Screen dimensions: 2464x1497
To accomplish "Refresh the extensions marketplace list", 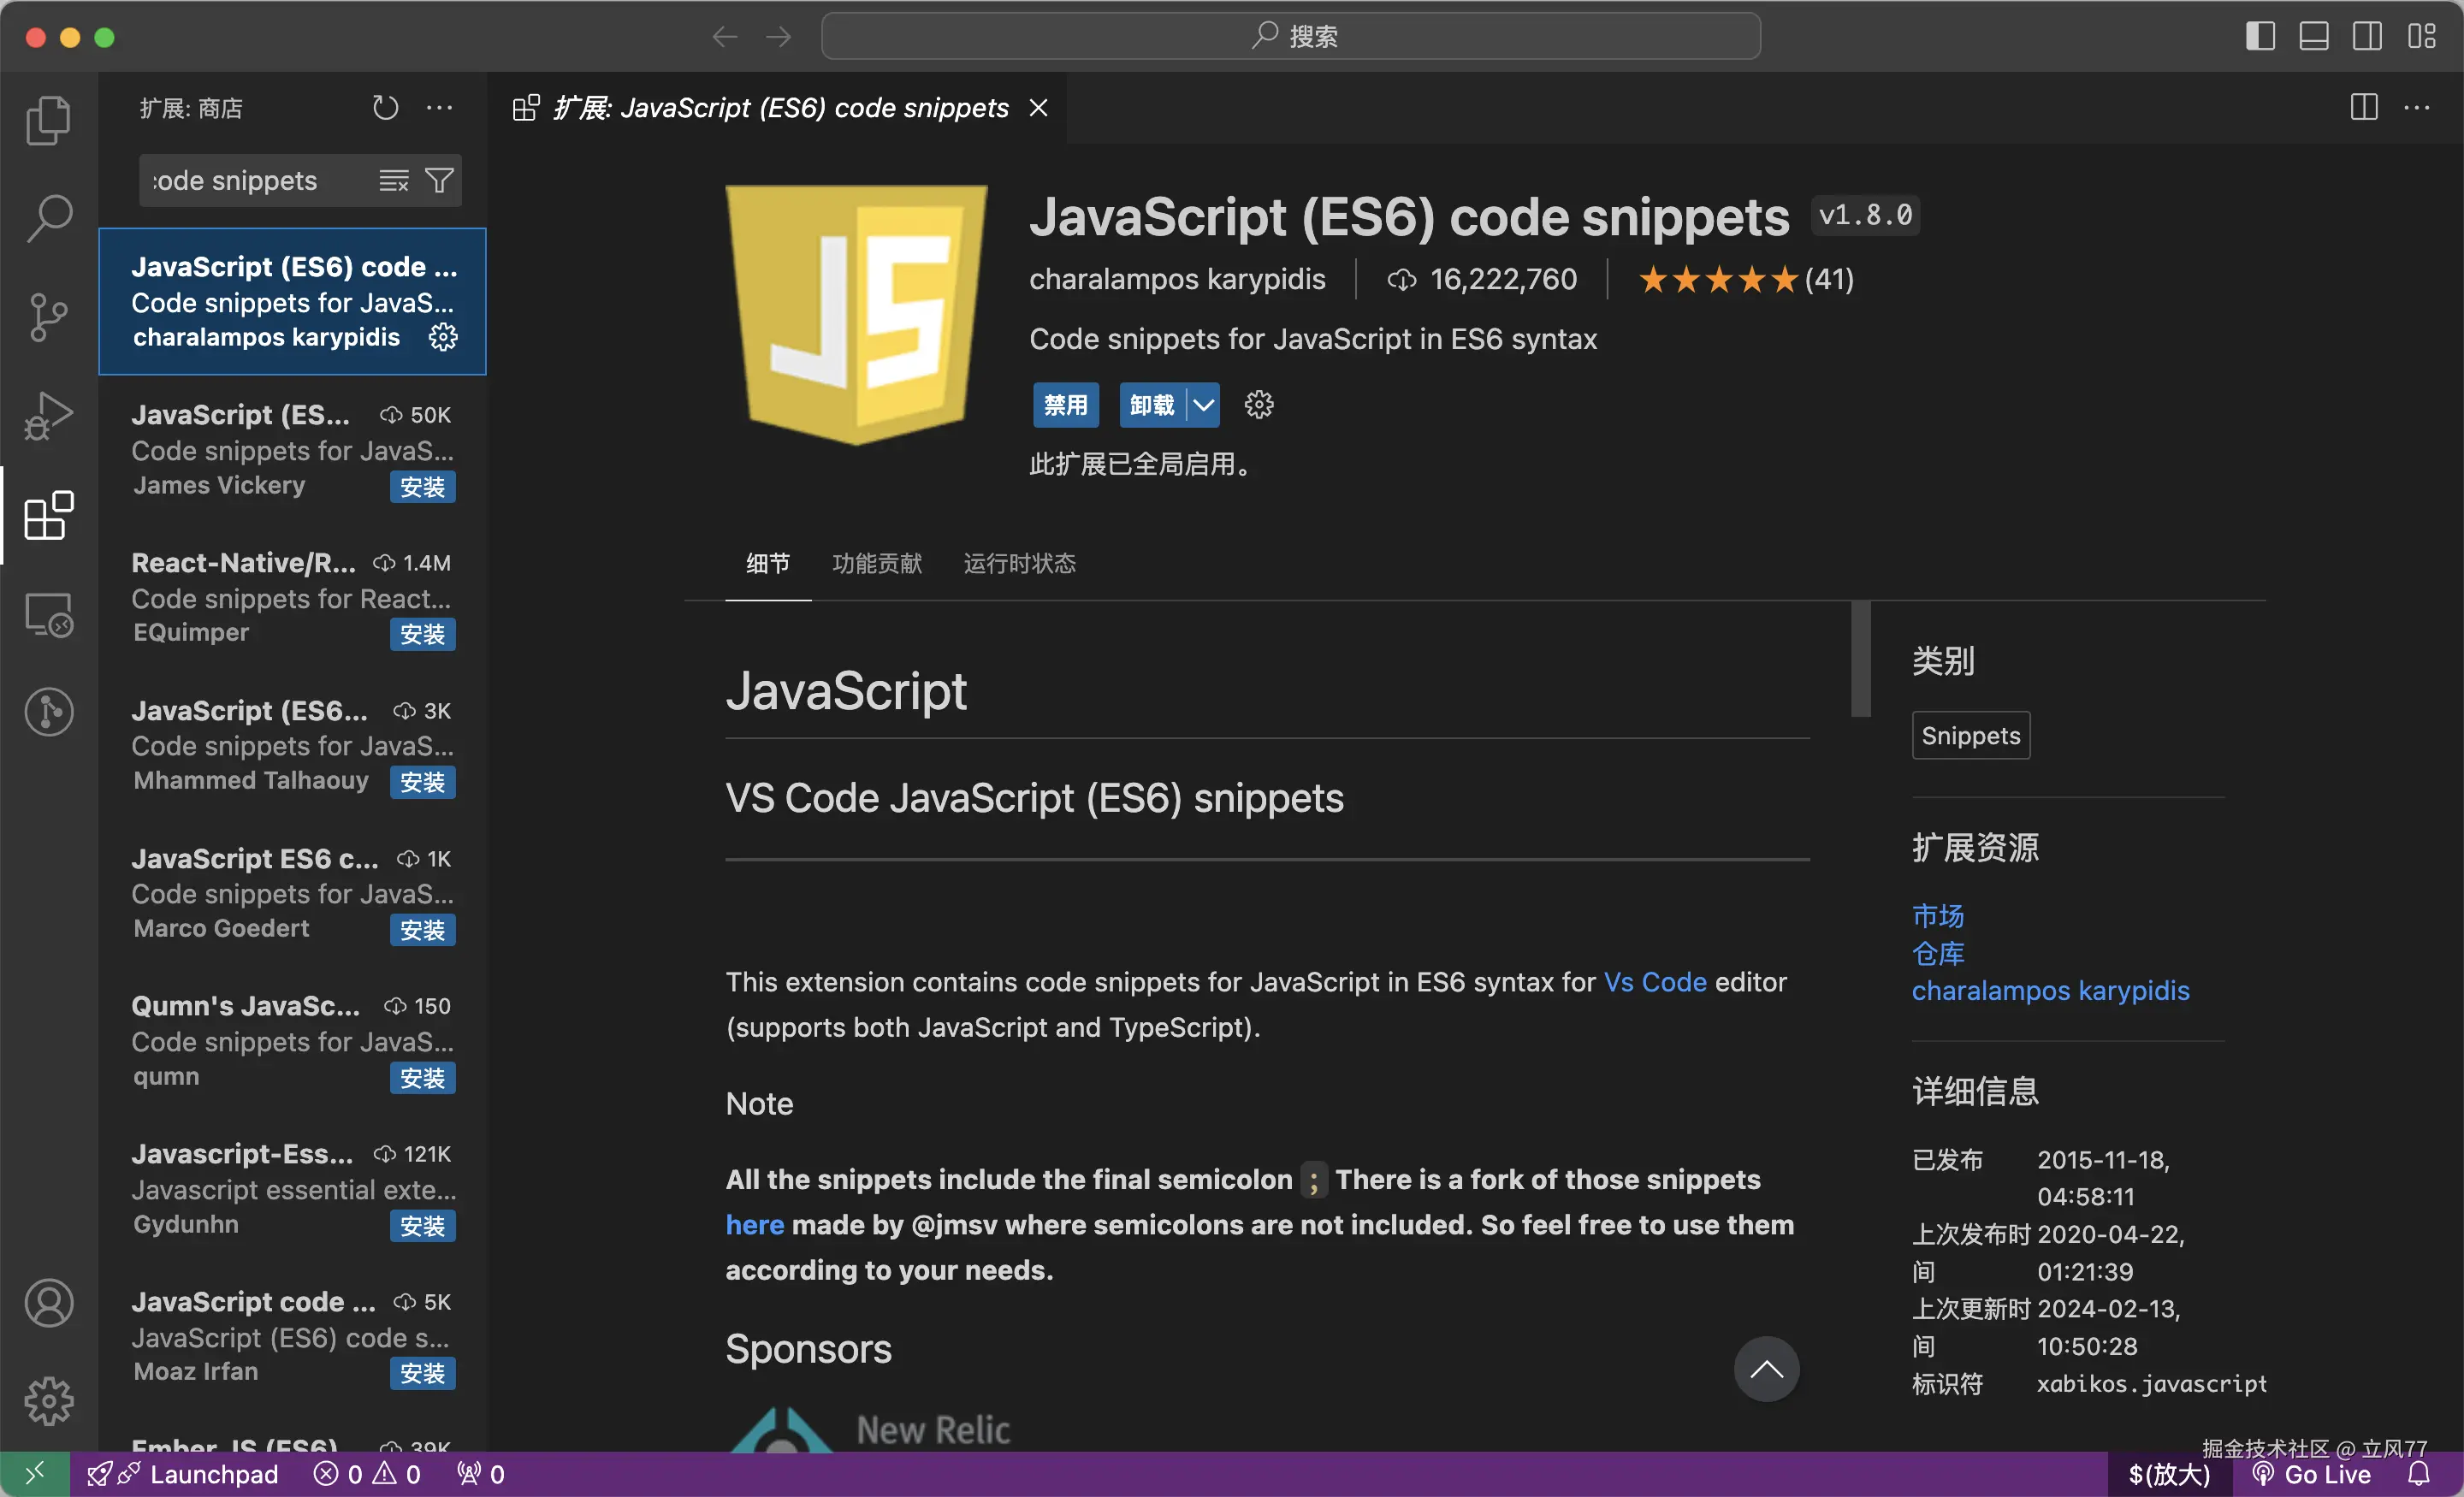I will [385, 107].
